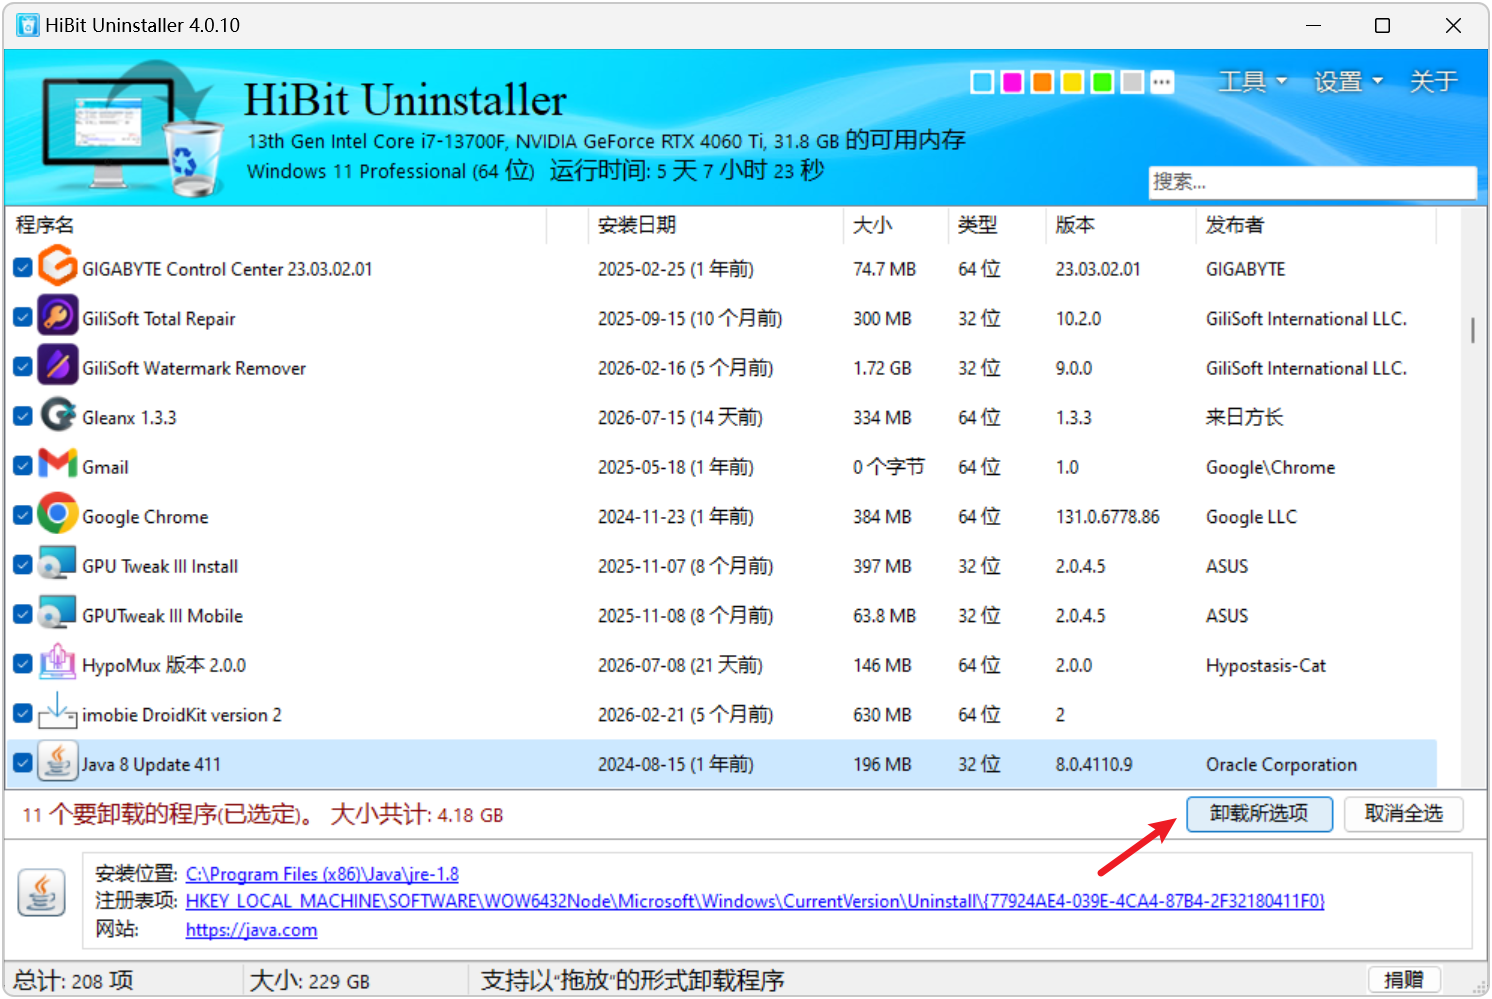Click the Java 8 Update 411 row icon
This screenshot has height=999, width=1492.
pos(58,763)
